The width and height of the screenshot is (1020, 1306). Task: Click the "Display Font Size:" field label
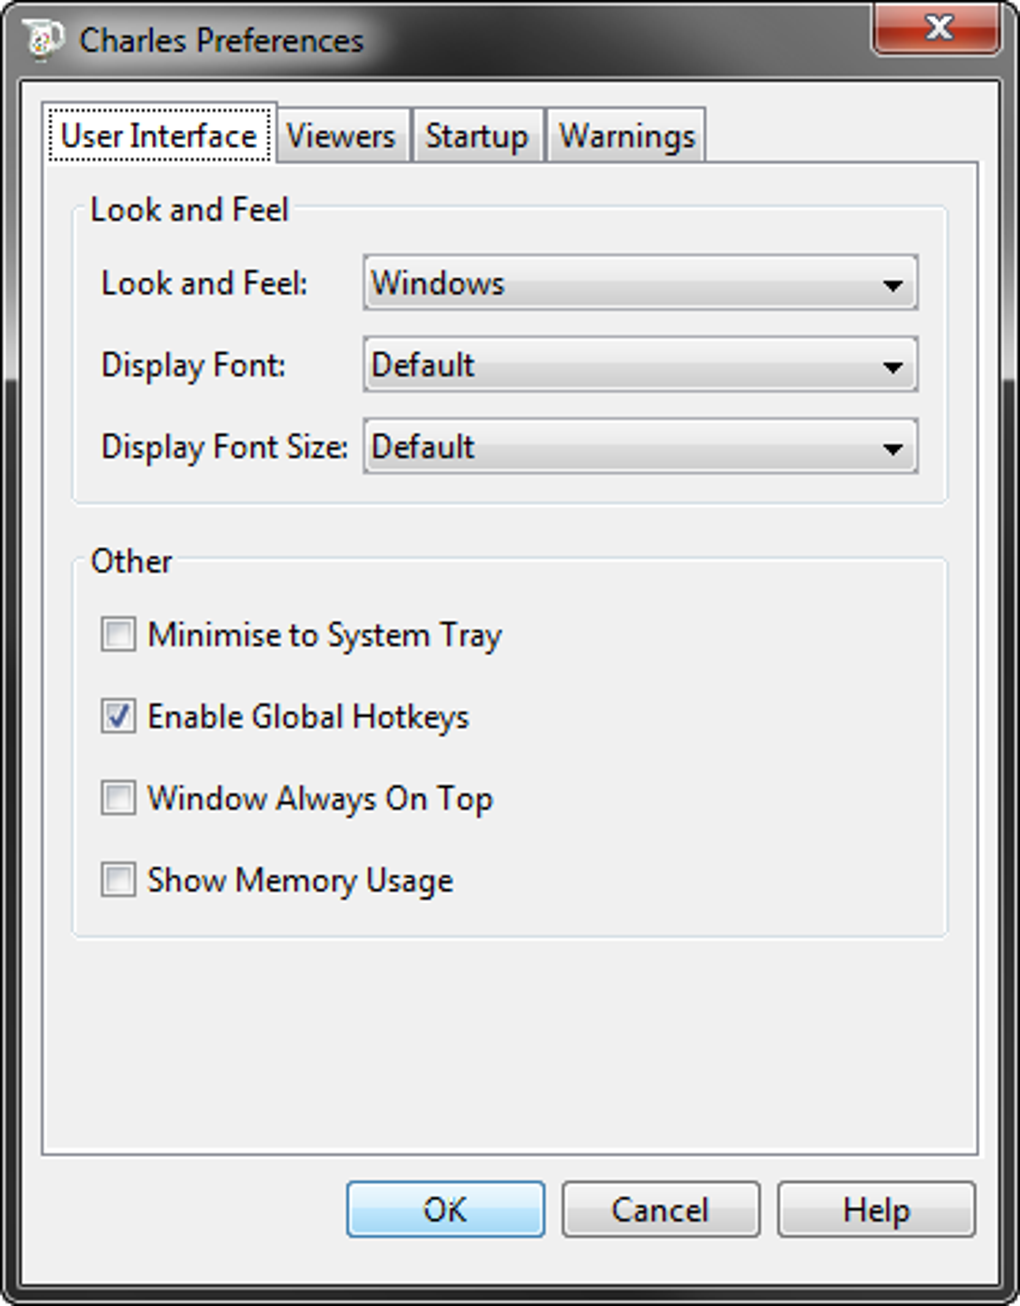pos(224,447)
